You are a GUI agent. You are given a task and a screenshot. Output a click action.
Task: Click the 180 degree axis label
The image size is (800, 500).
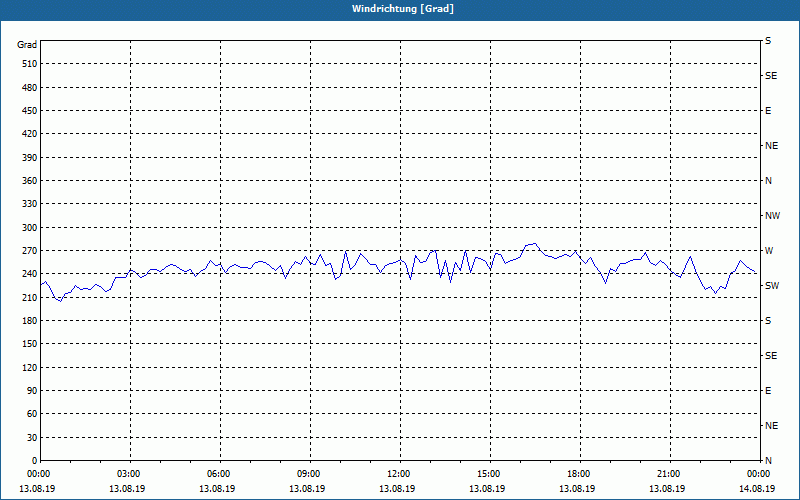pyautogui.click(x=30, y=321)
